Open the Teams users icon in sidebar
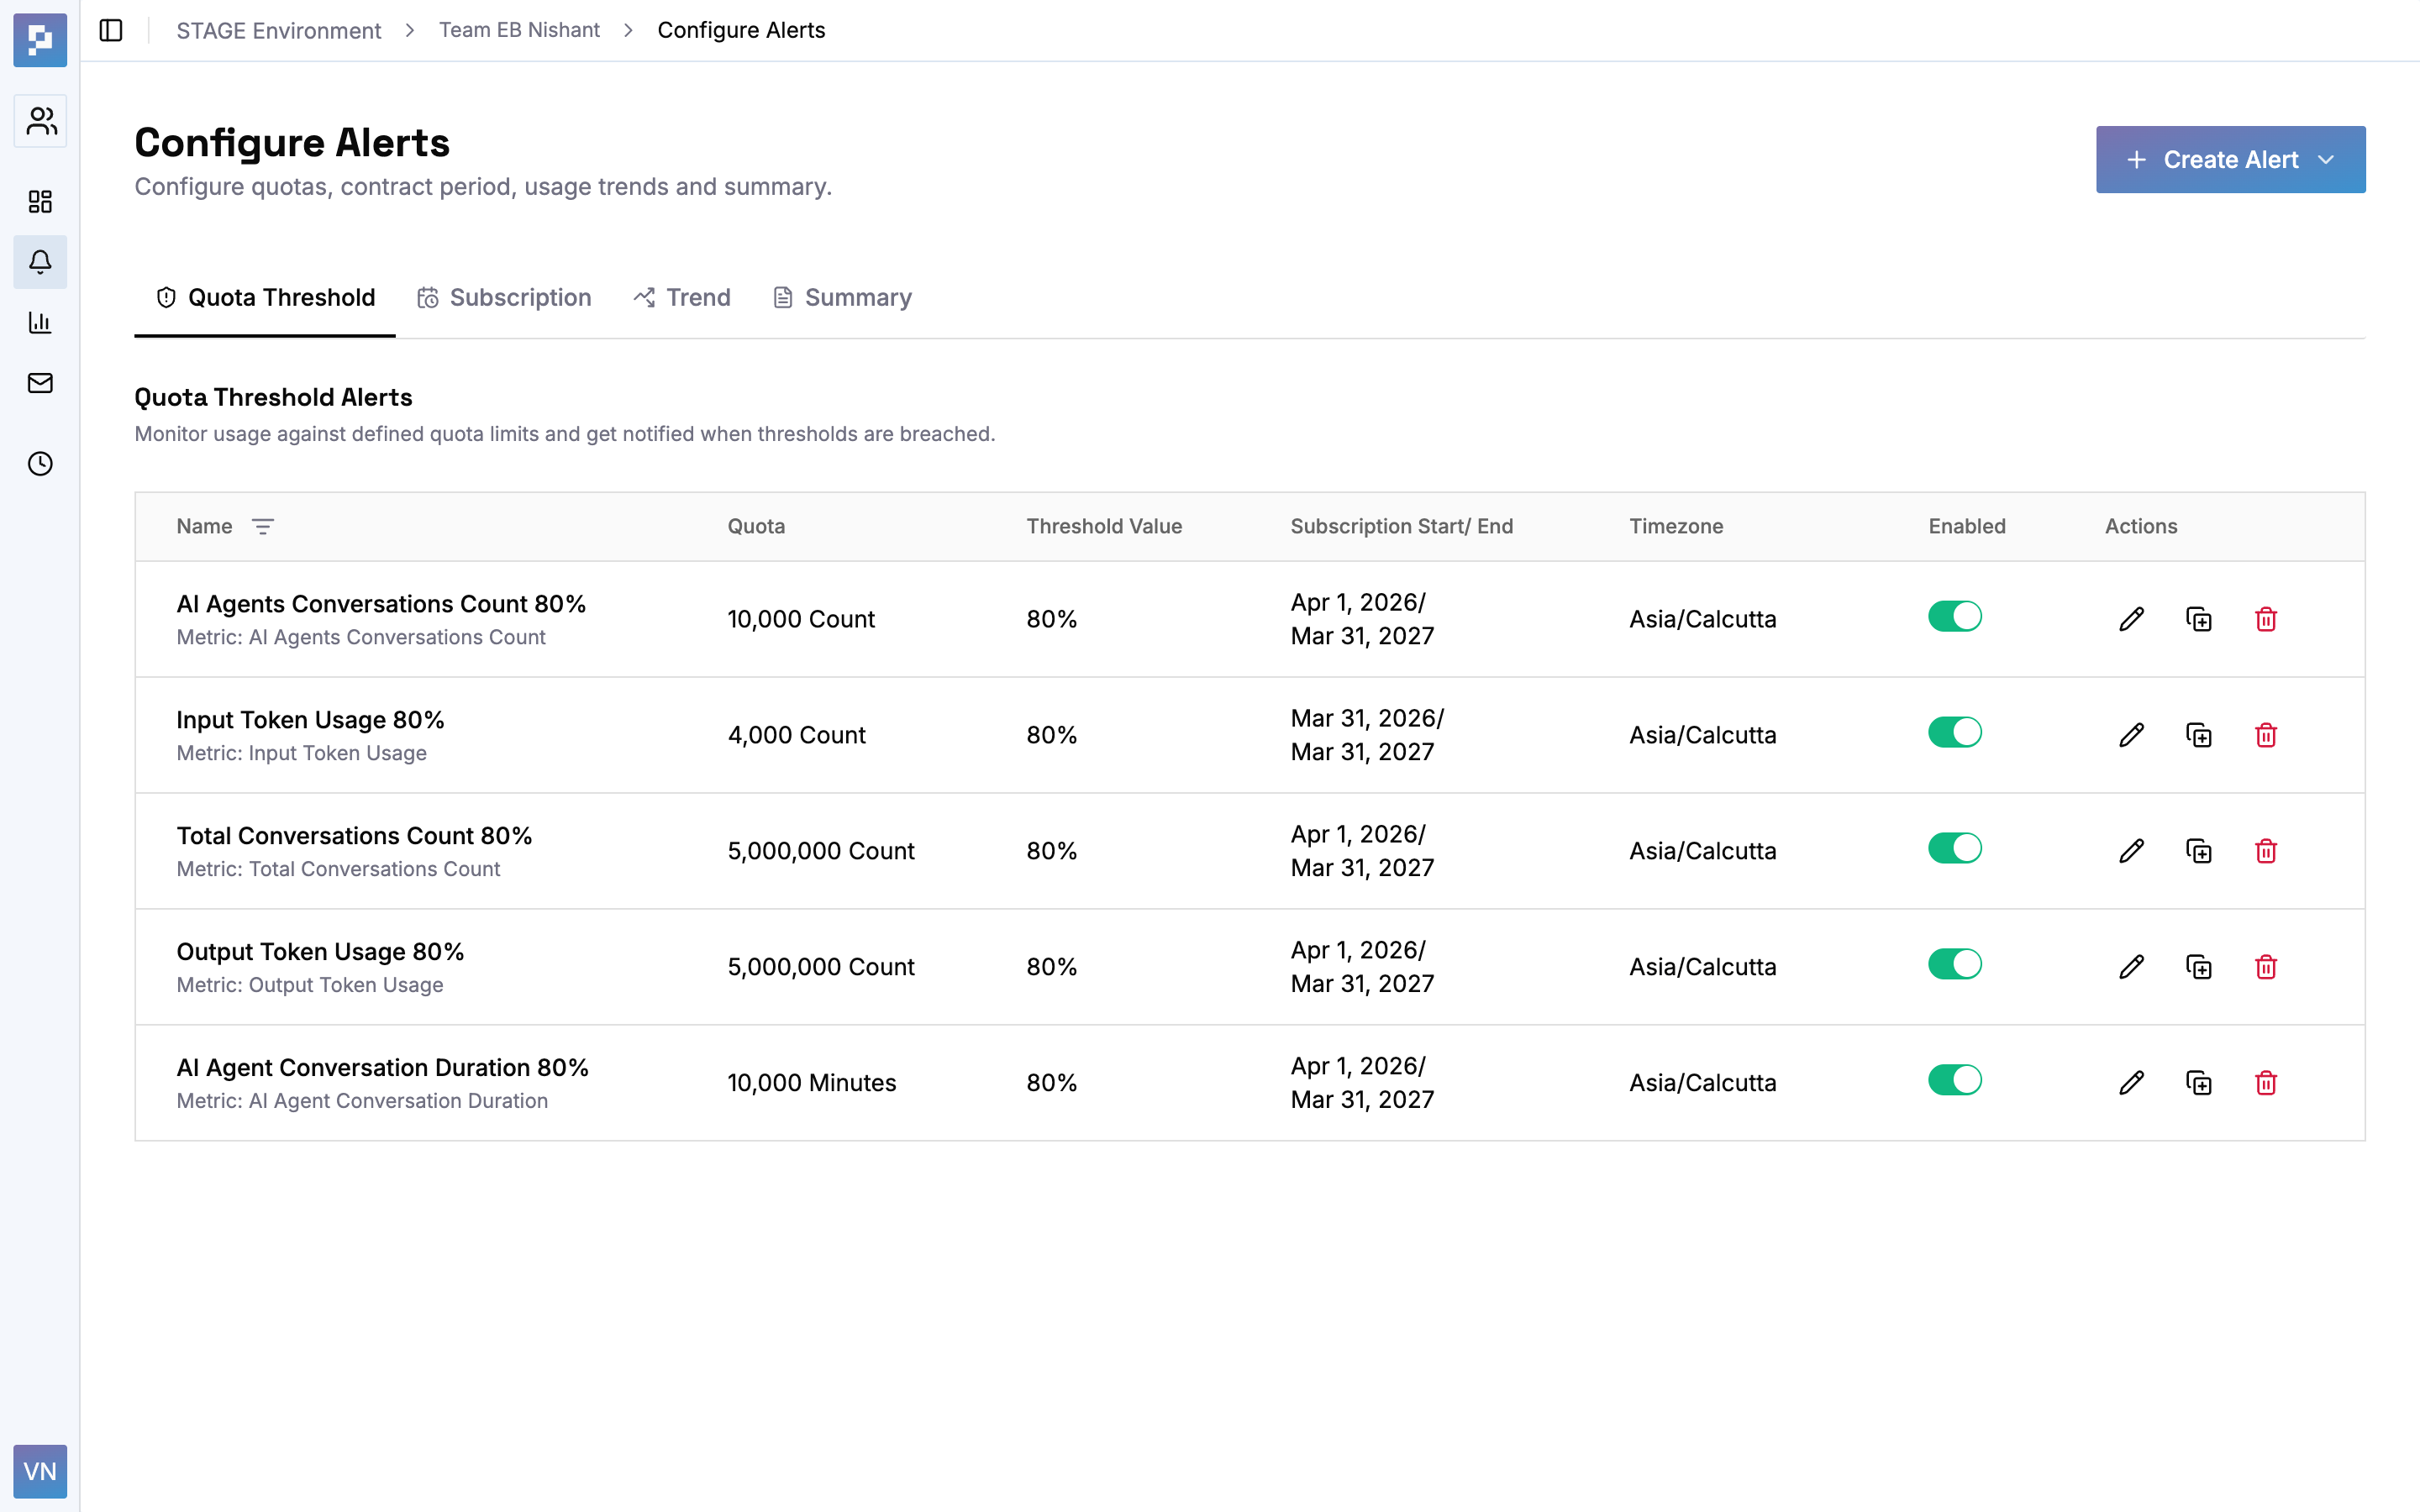2420x1512 pixels. (x=40, y=121)
